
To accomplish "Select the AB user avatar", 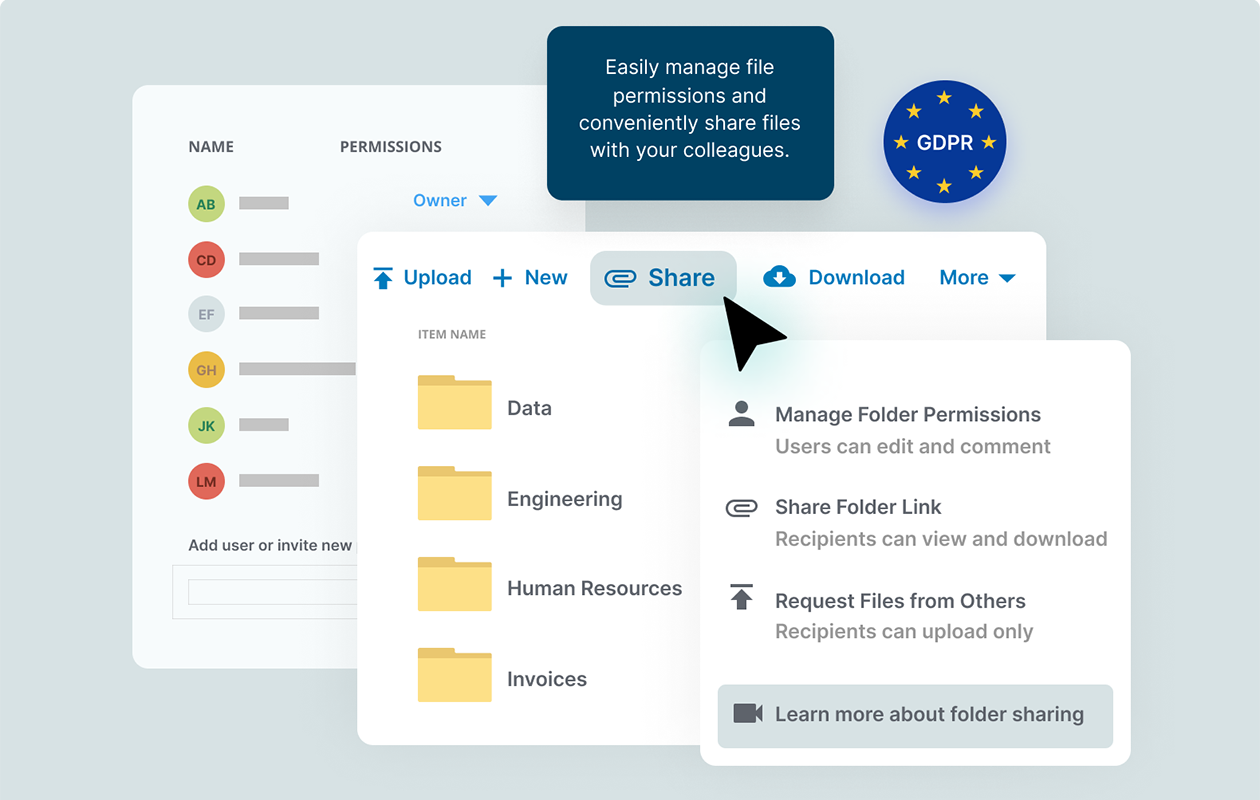I will [x=206, y=204].
